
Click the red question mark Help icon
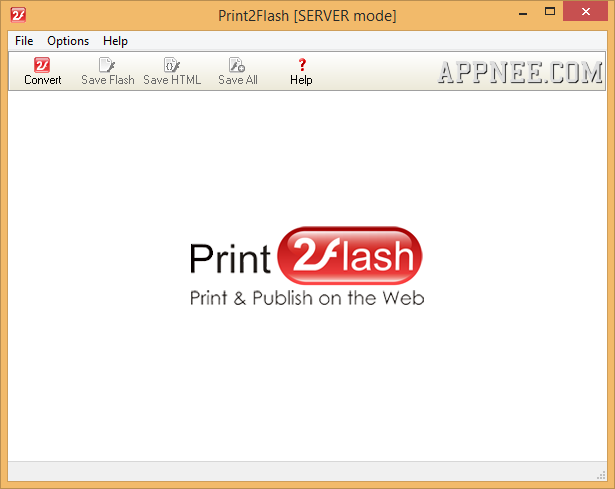coord(302,65)
